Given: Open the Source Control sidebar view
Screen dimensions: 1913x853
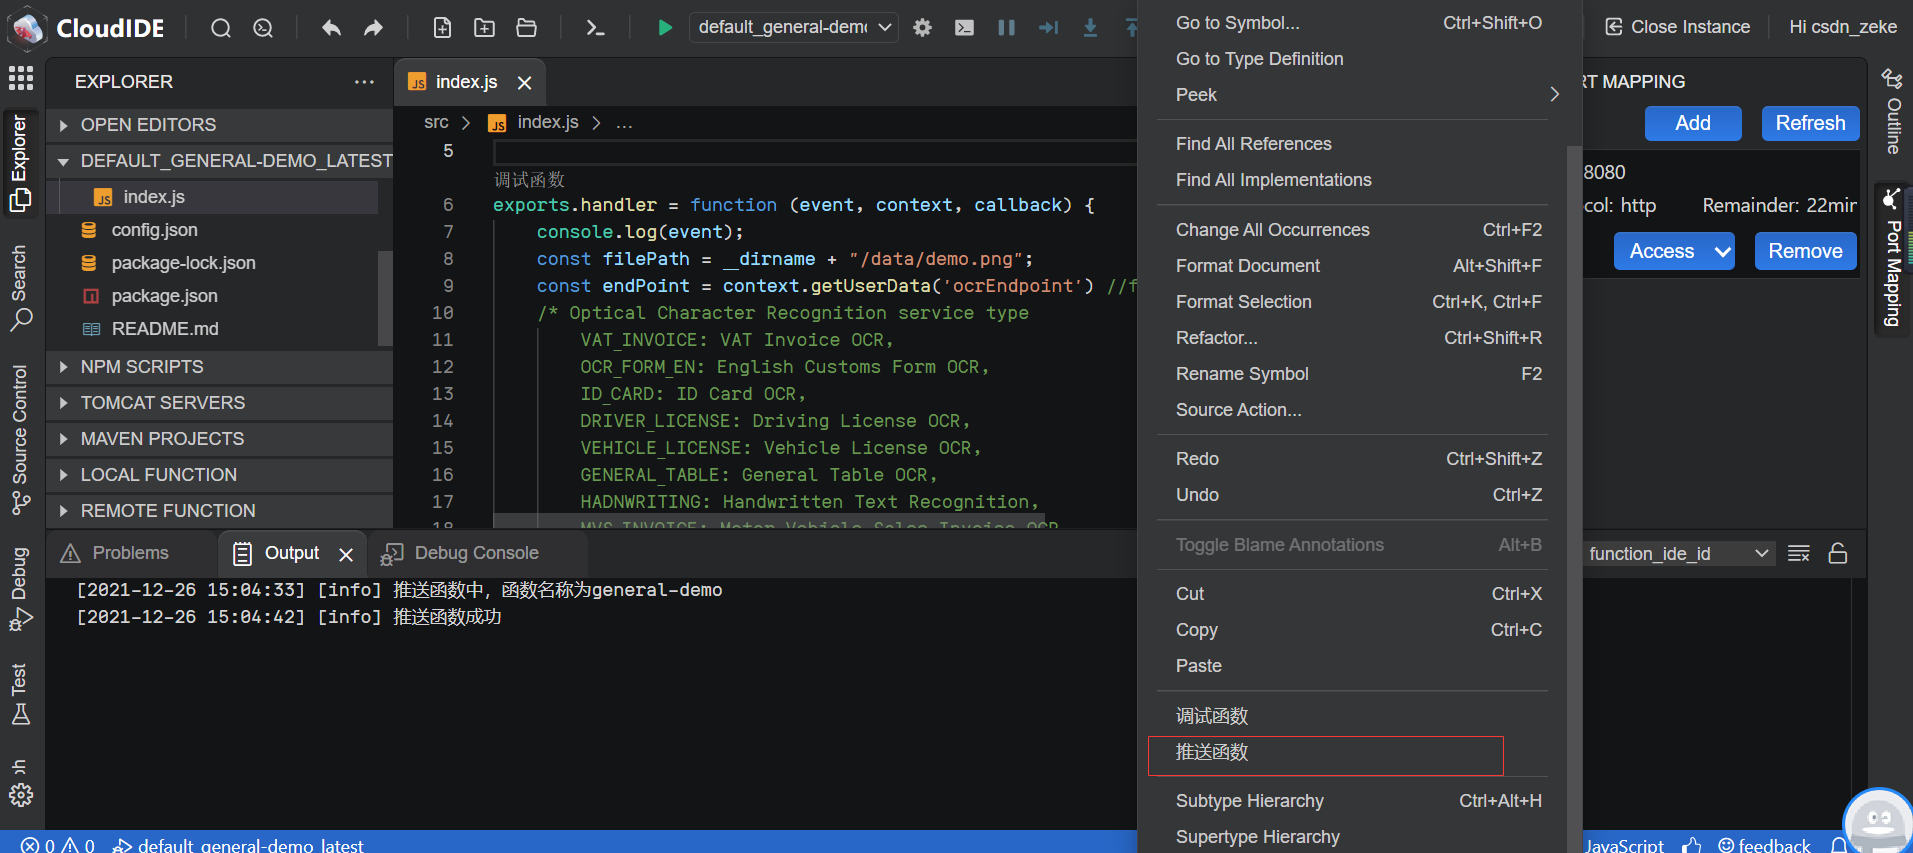Looking at the screenshot, I should pos(20,440).
